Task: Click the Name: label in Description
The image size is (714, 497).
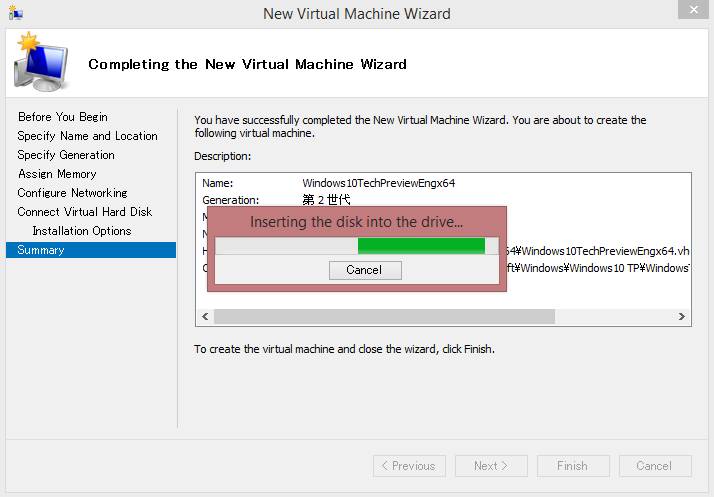Action: tap(218, 183)
